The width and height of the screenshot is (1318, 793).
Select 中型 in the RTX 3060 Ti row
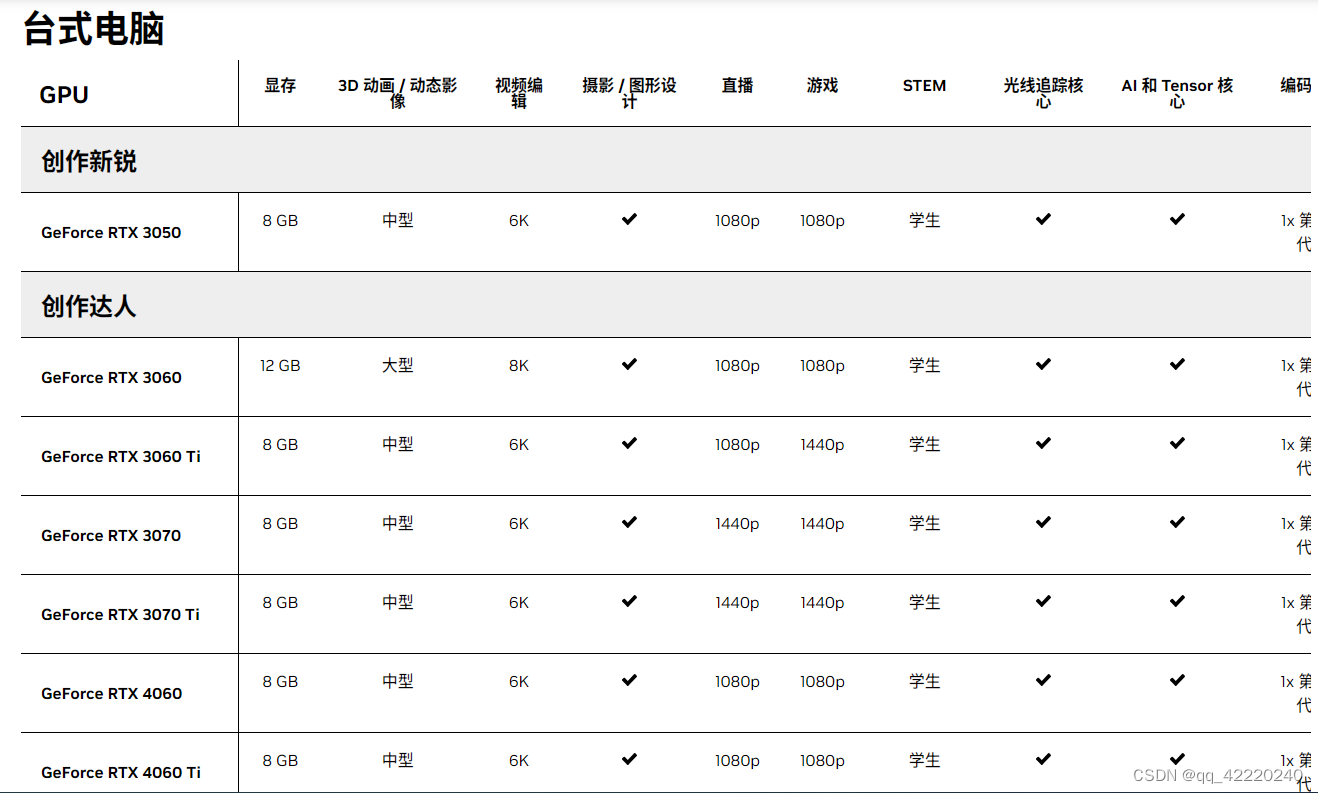tap(398, 445)
